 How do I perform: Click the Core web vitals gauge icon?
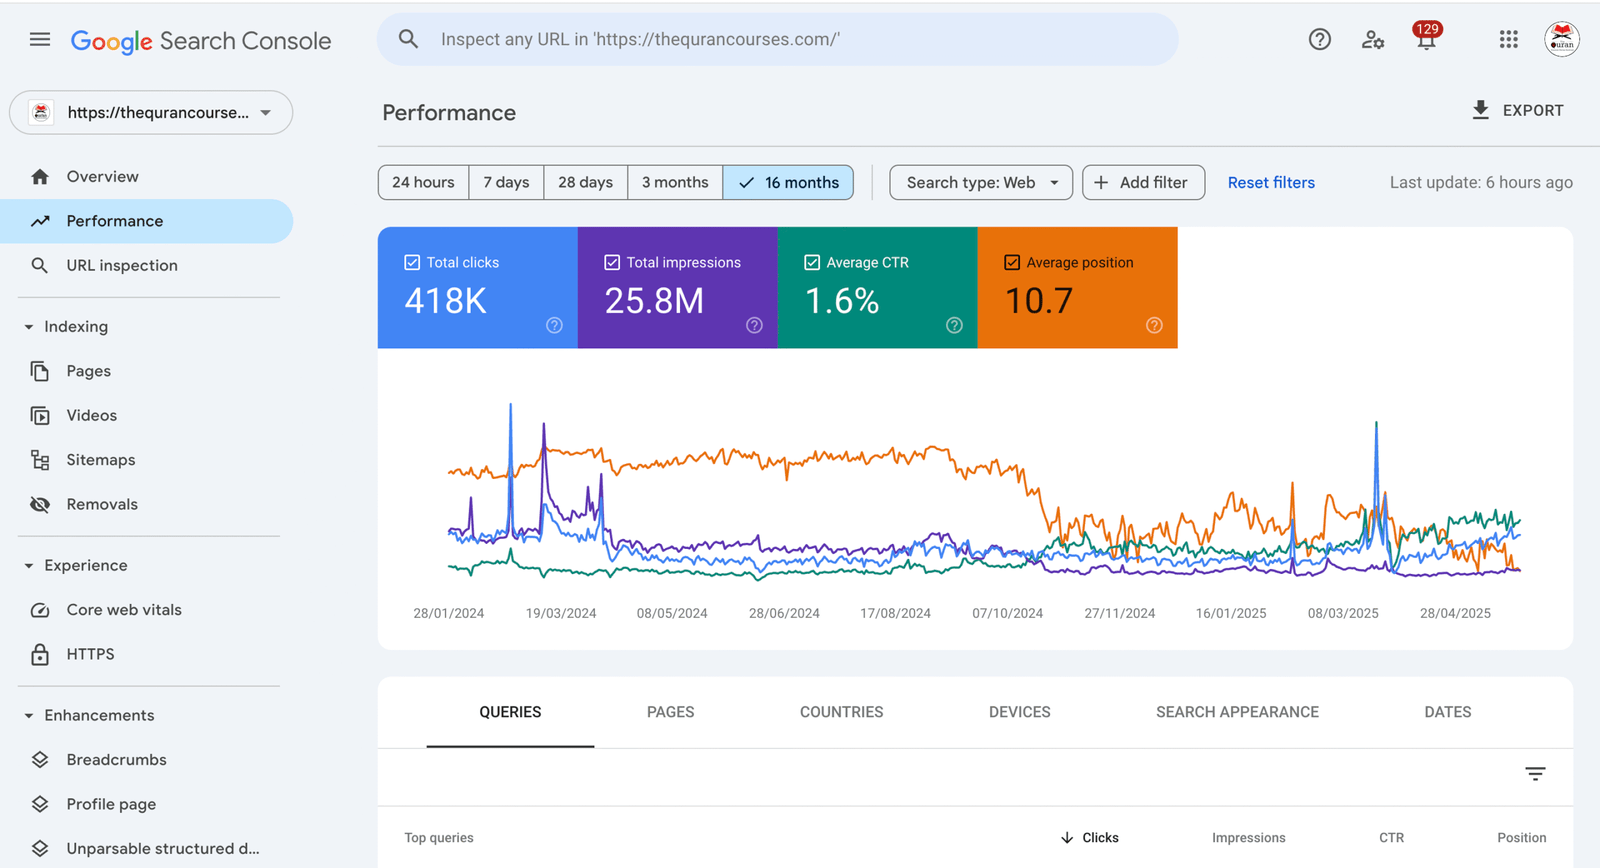click(40, 610)
